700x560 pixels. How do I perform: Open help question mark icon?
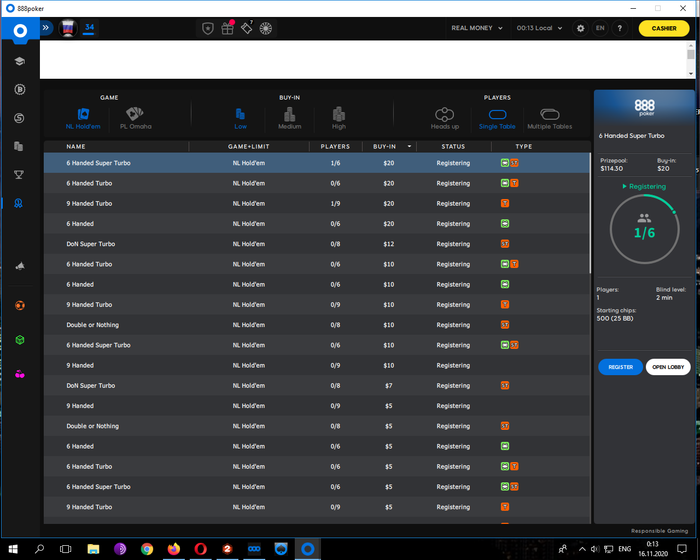(620, 28)
